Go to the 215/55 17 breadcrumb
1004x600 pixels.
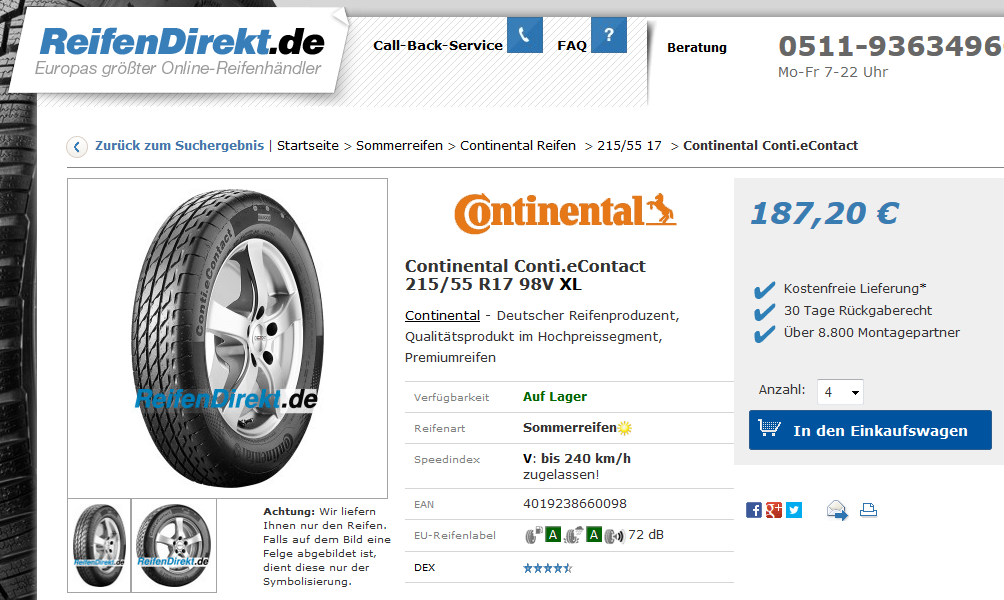click(629, 146)
